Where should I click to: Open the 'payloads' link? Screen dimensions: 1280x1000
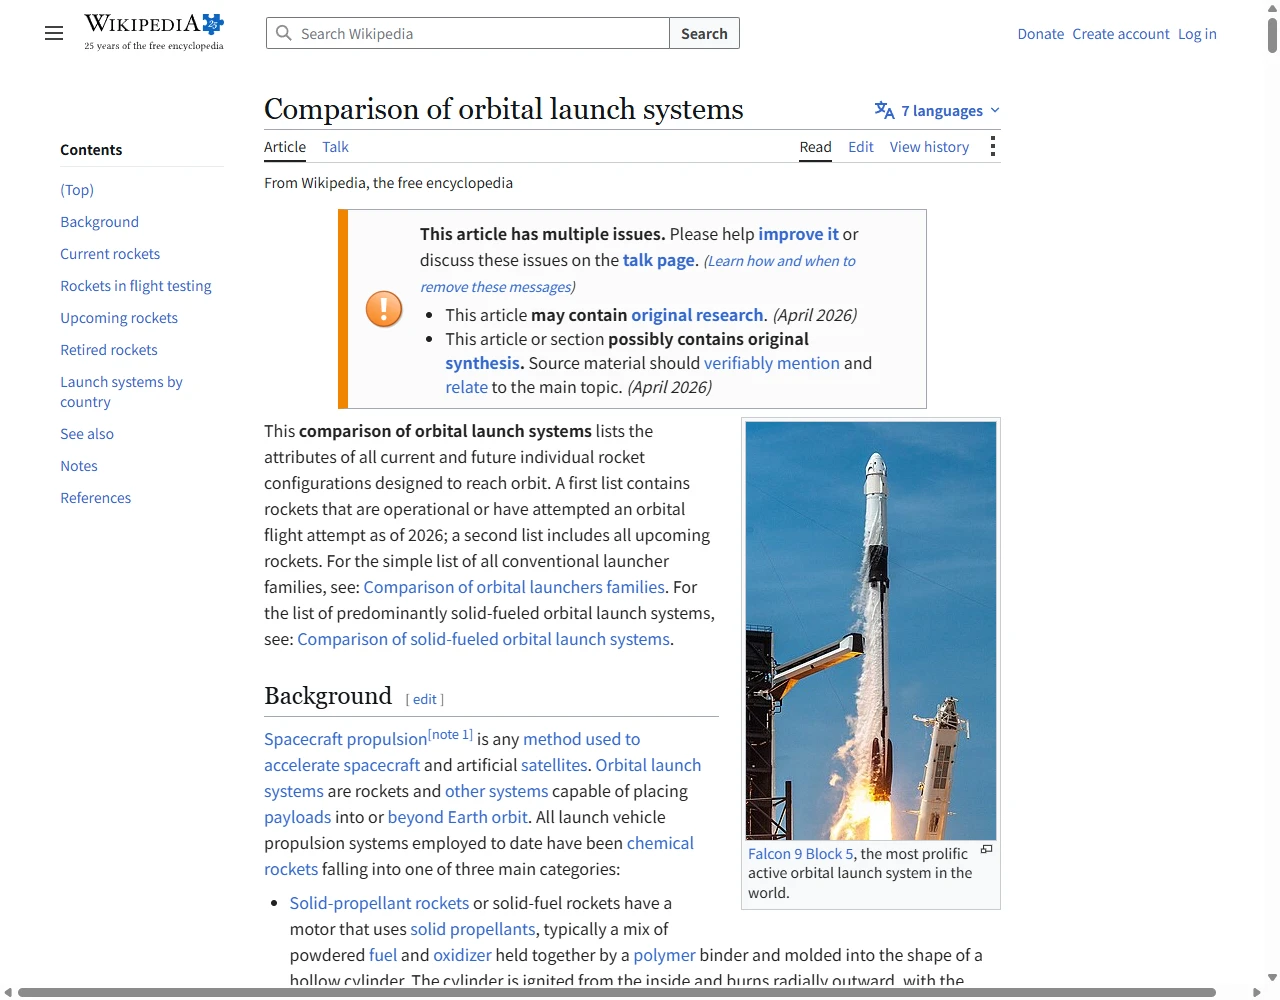[x=297, y=817]
